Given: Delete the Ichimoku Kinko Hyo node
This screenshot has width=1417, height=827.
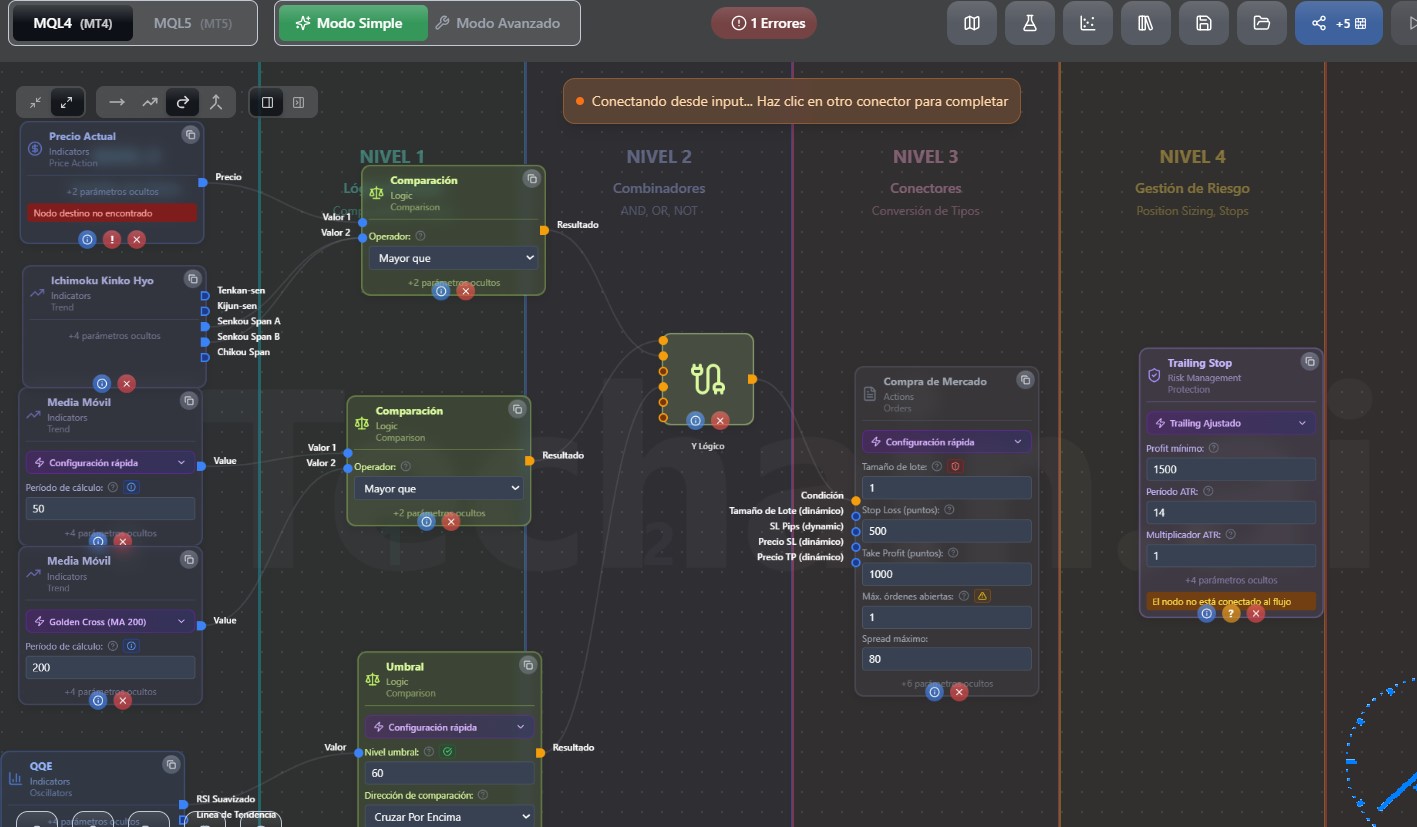Looking at the screenshot, I should (126, 384).
